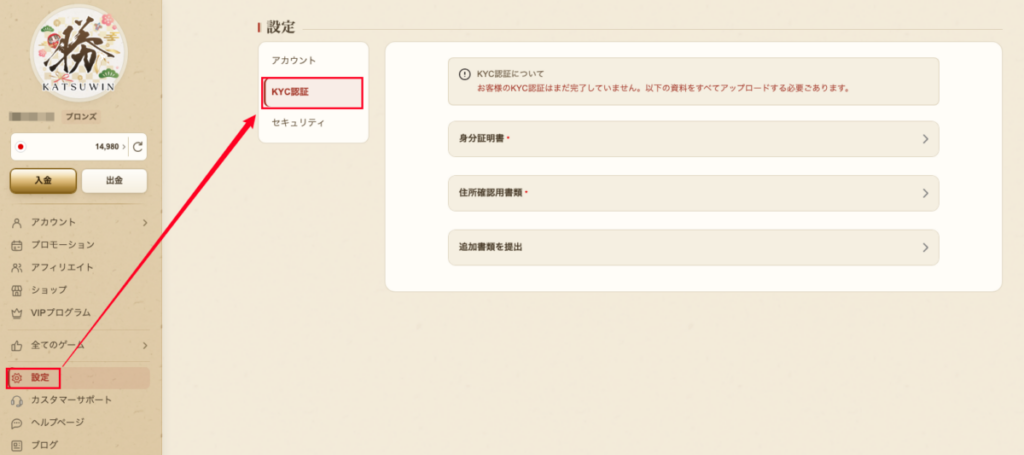Screen dimensions: 1024x455
Task: Click the ブロンズ rank badge
Action: (x=83, y=117)
